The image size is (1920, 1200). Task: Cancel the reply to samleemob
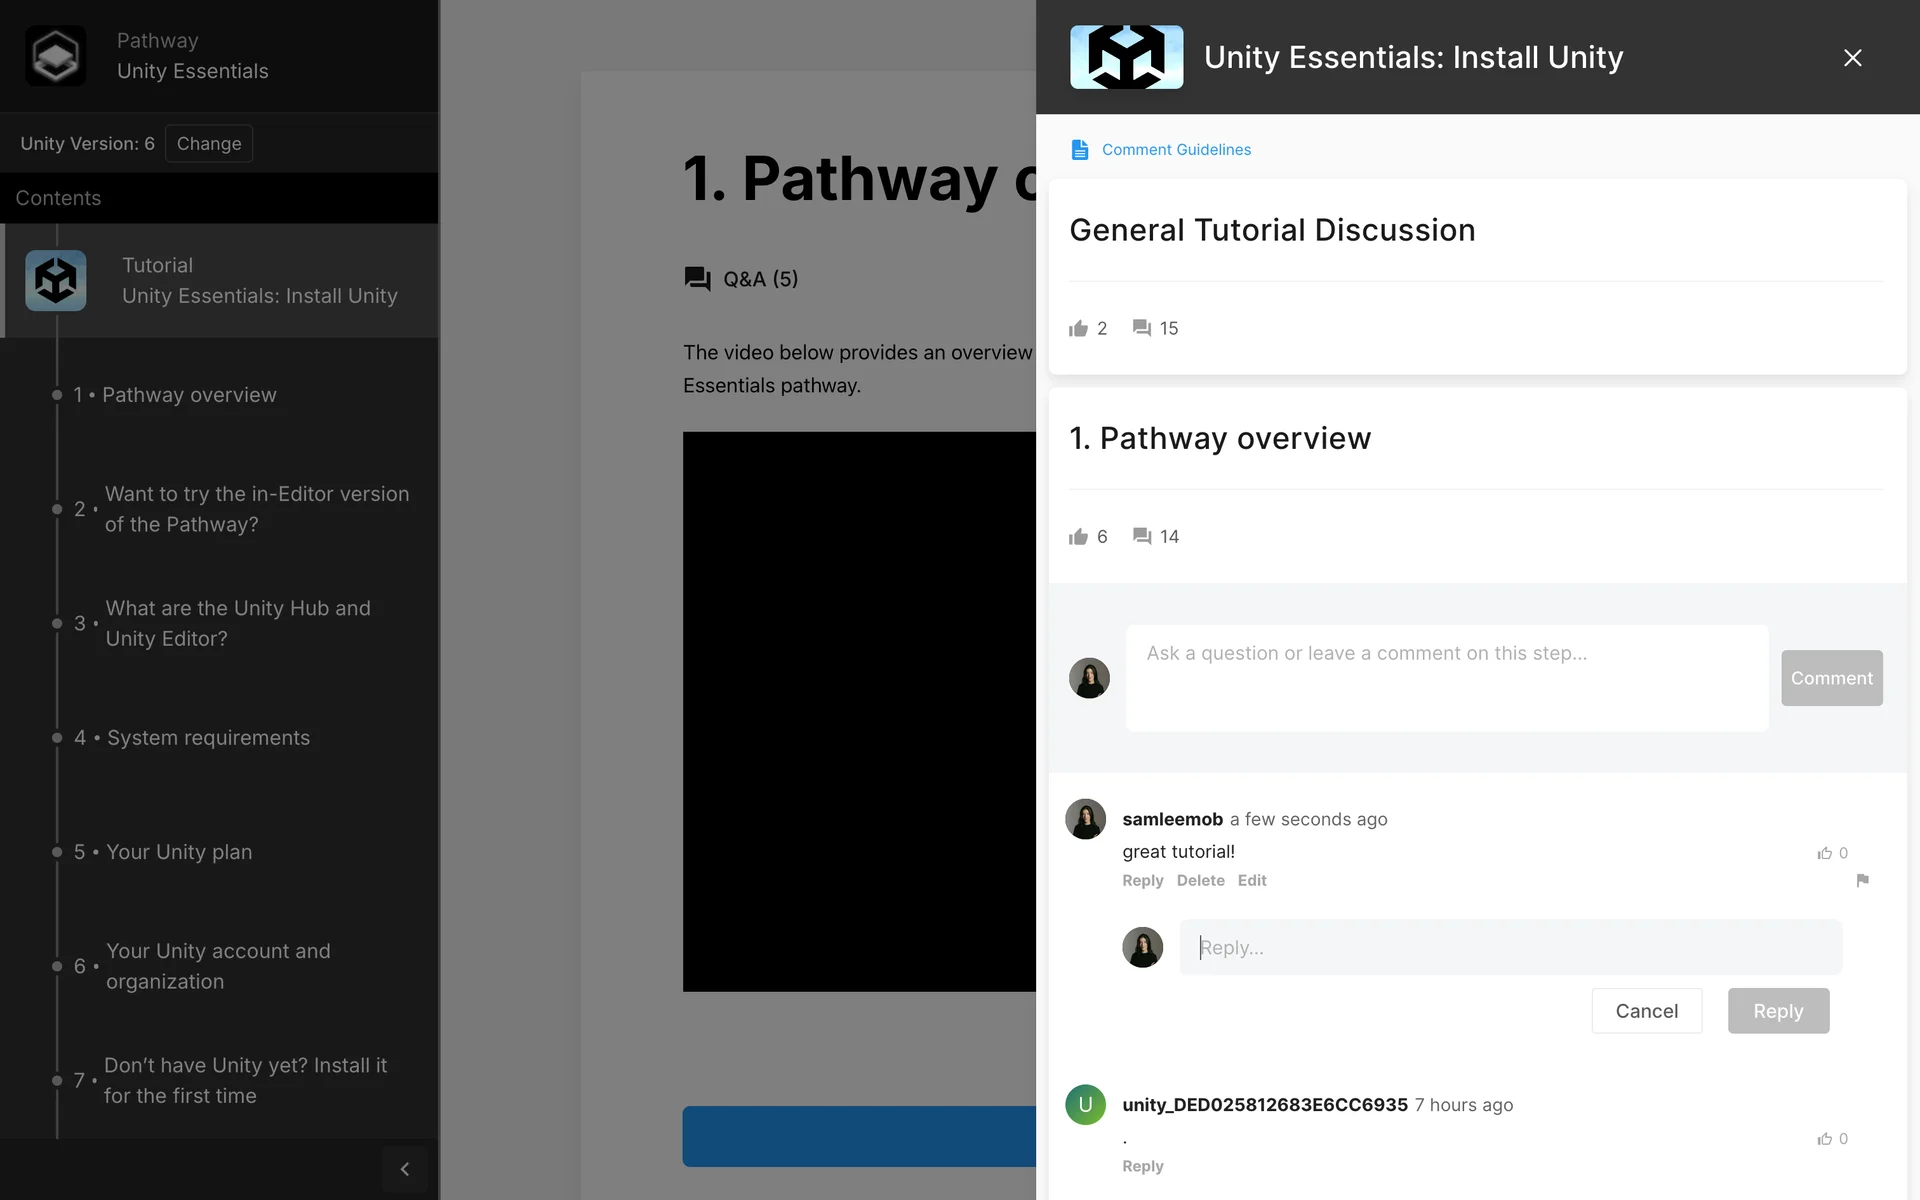1646,1011
